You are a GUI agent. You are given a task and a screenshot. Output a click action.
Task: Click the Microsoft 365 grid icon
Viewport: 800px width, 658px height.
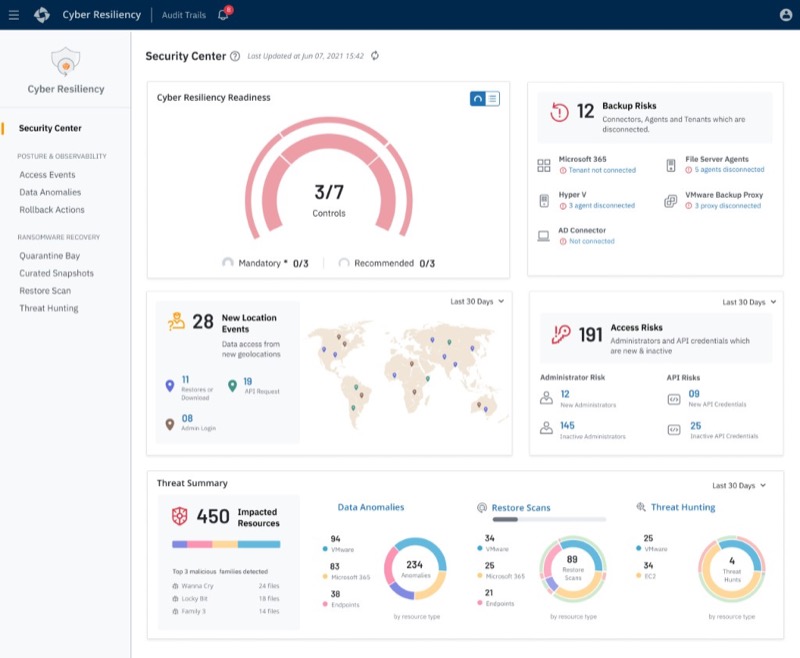pyautogui.click(x=543, y=165)
